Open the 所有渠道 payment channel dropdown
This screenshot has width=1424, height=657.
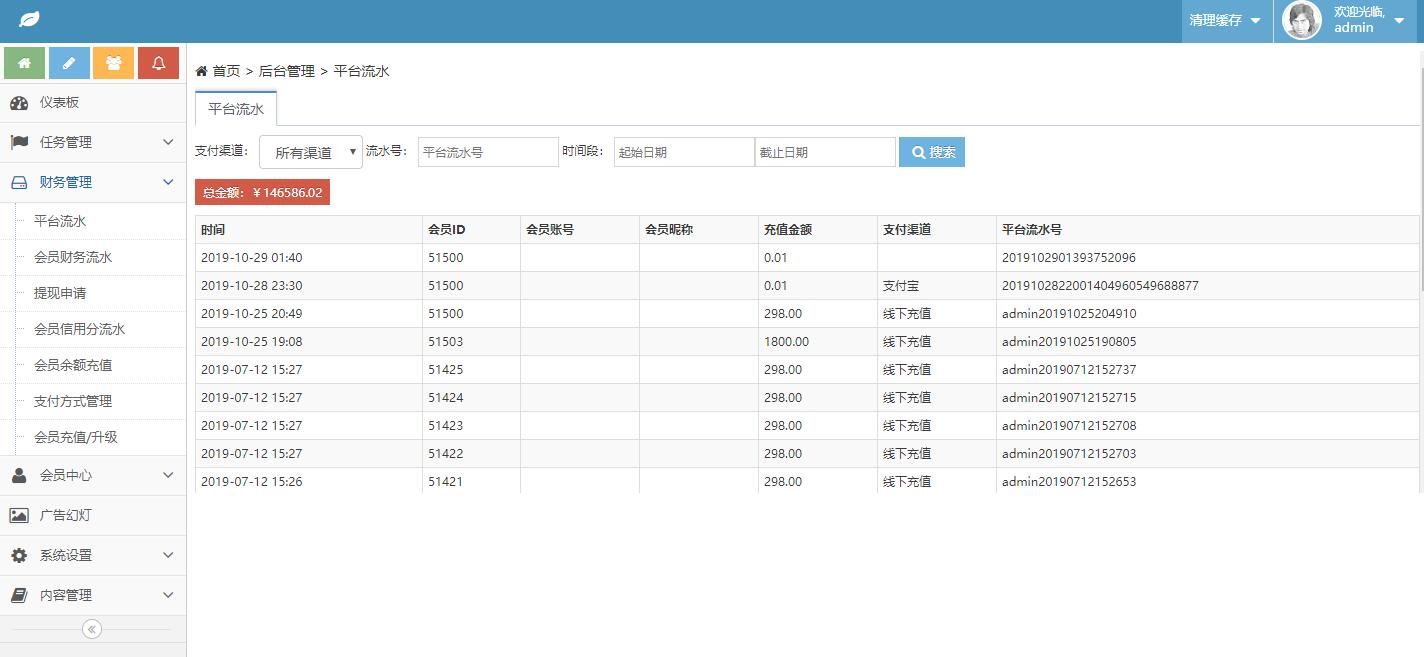[310, 151]
